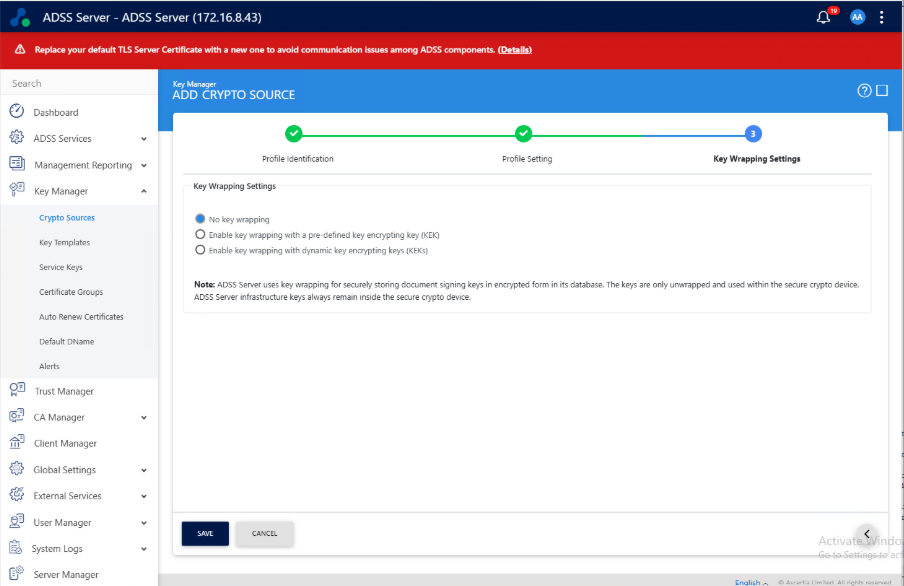Viewport: 904px width, 586px height.
Task: Click the External Services icon
Action: point(17,494)
